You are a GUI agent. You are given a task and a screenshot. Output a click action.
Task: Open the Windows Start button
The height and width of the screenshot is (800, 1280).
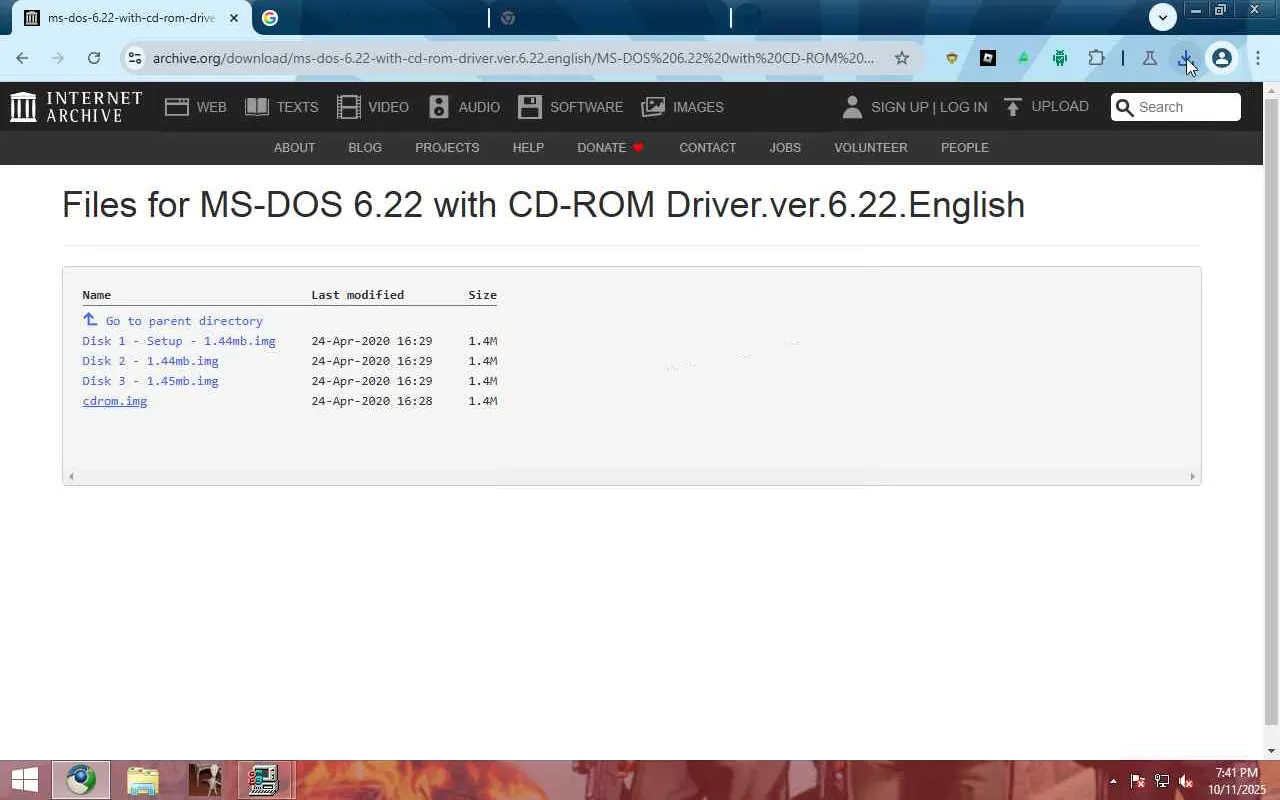pyautogui.click(x=25, y=780)
